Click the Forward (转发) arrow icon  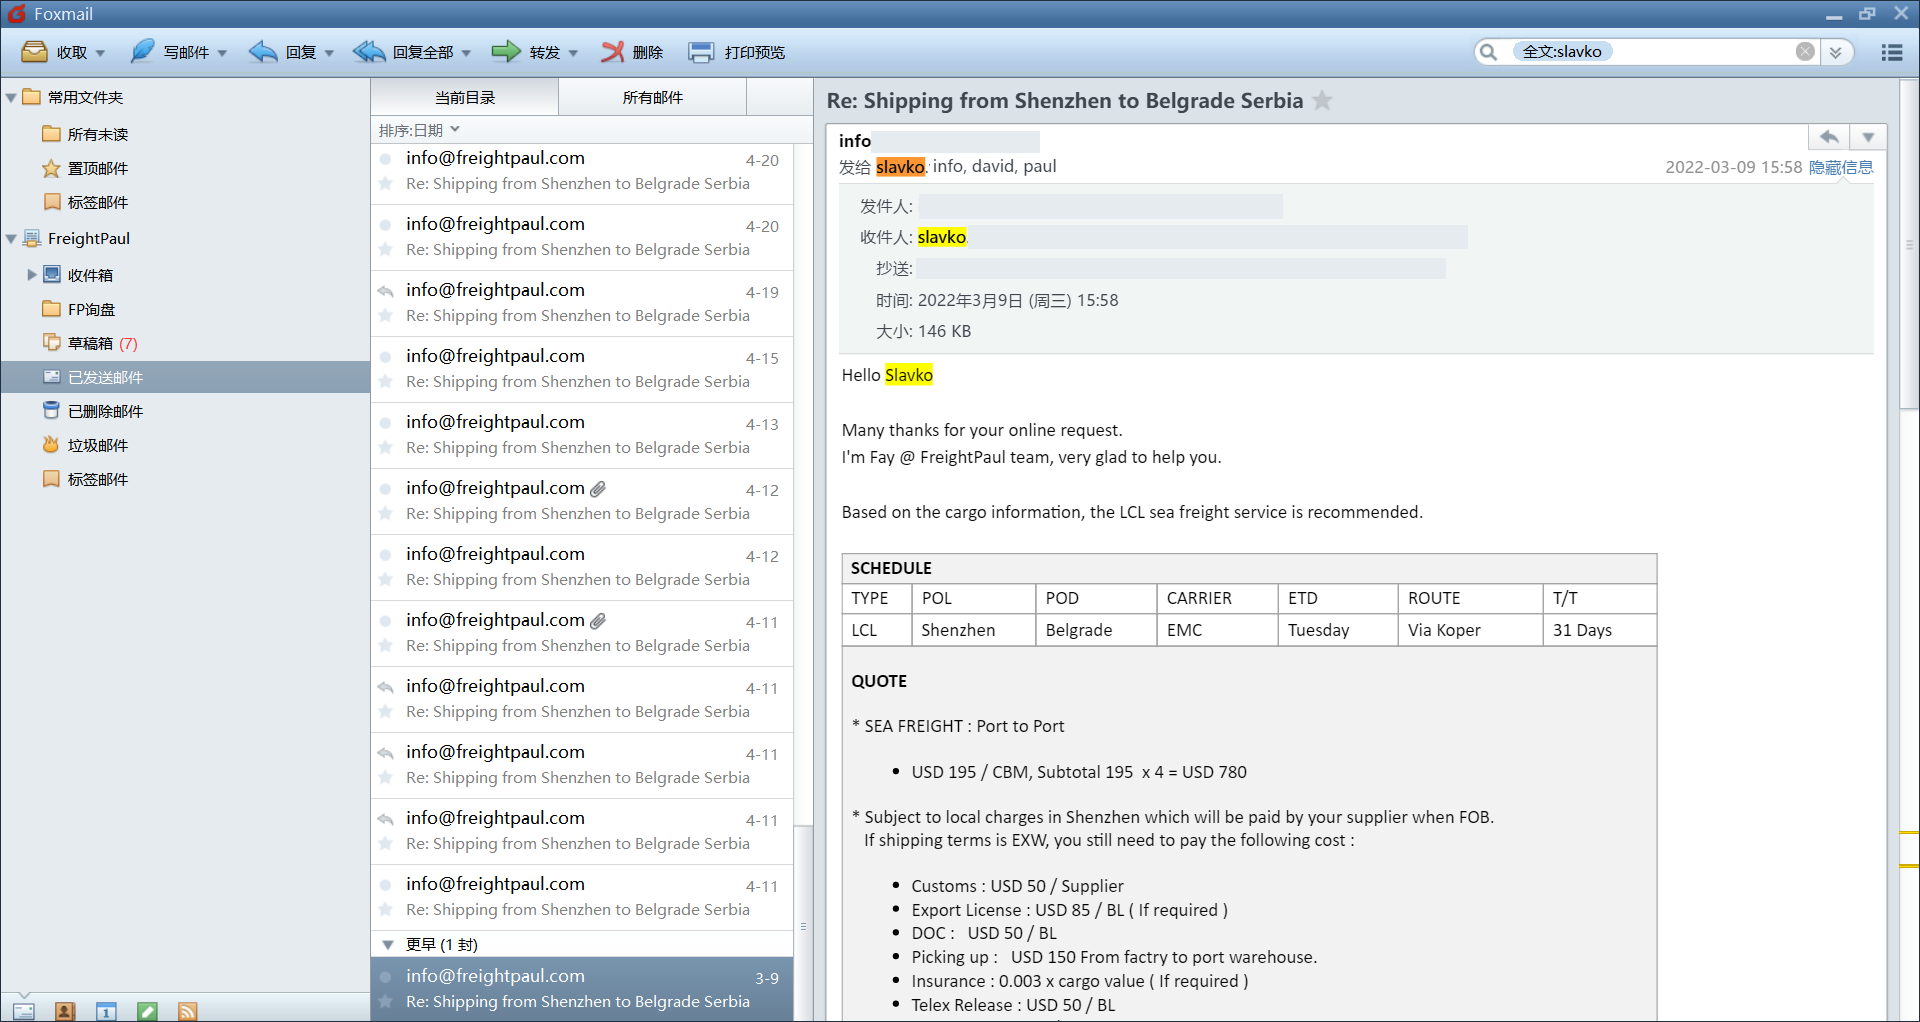click(506, 52)
